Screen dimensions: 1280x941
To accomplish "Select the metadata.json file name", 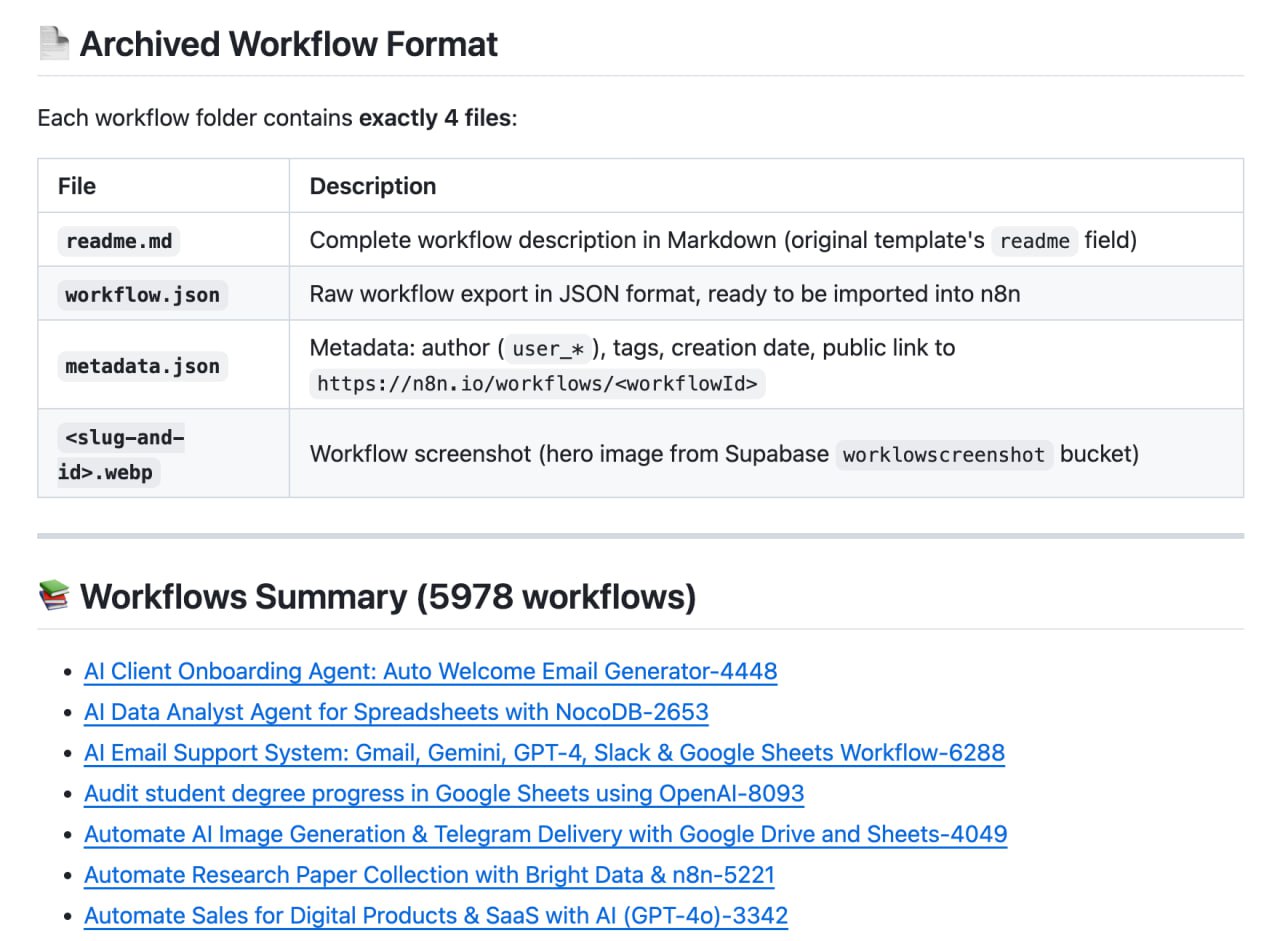I will [142, 366].
